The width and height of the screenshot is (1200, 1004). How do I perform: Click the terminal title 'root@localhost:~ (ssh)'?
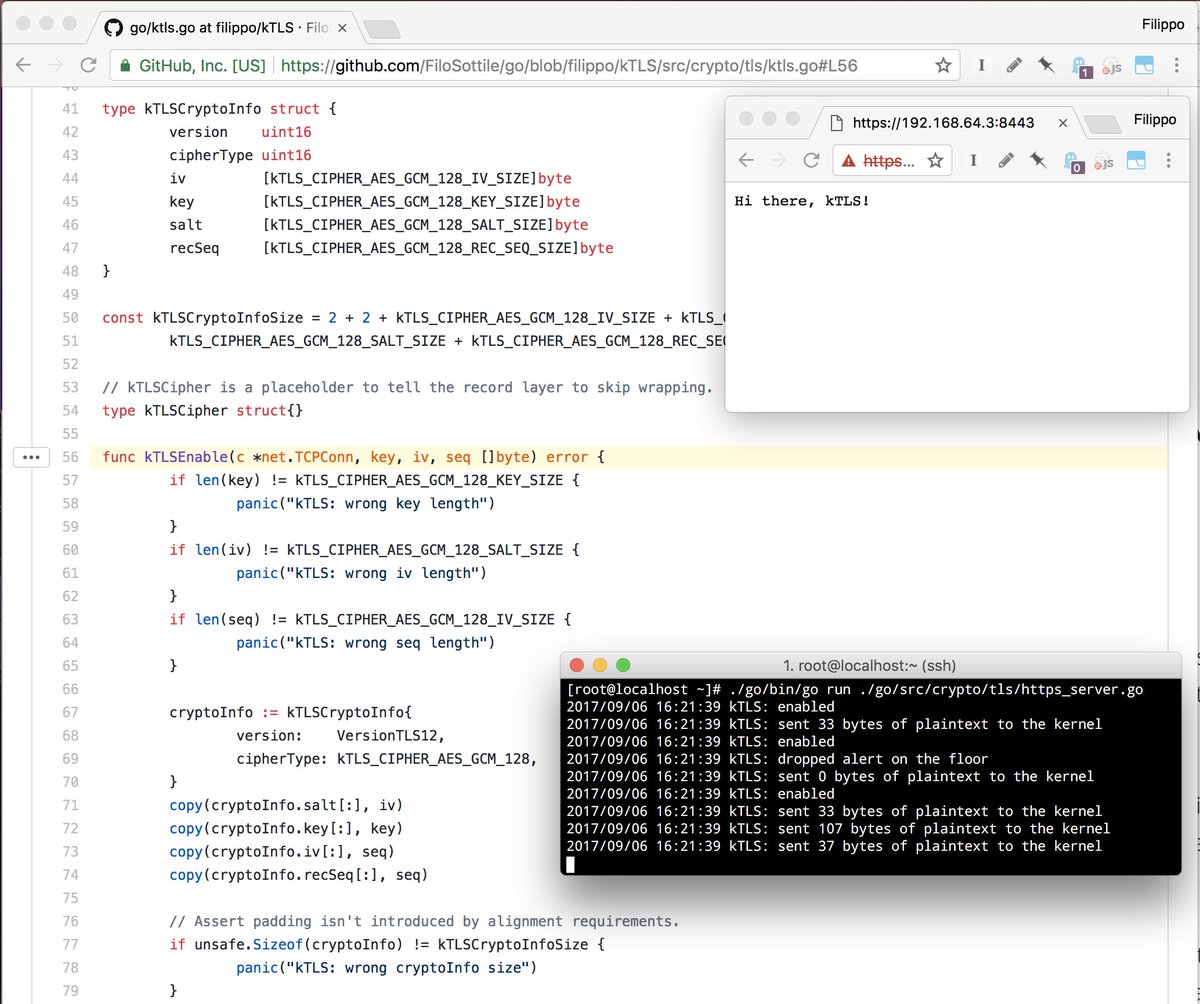pyautogui.click(x=870, y=666)
